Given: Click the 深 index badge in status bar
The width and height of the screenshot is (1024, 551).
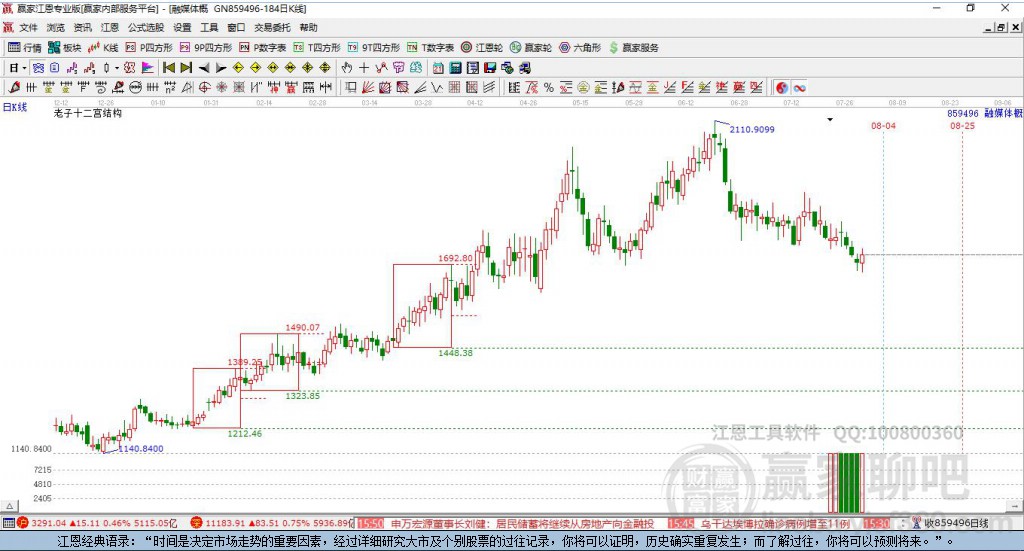Looking at the screenshot, I should tap(196, 523).
